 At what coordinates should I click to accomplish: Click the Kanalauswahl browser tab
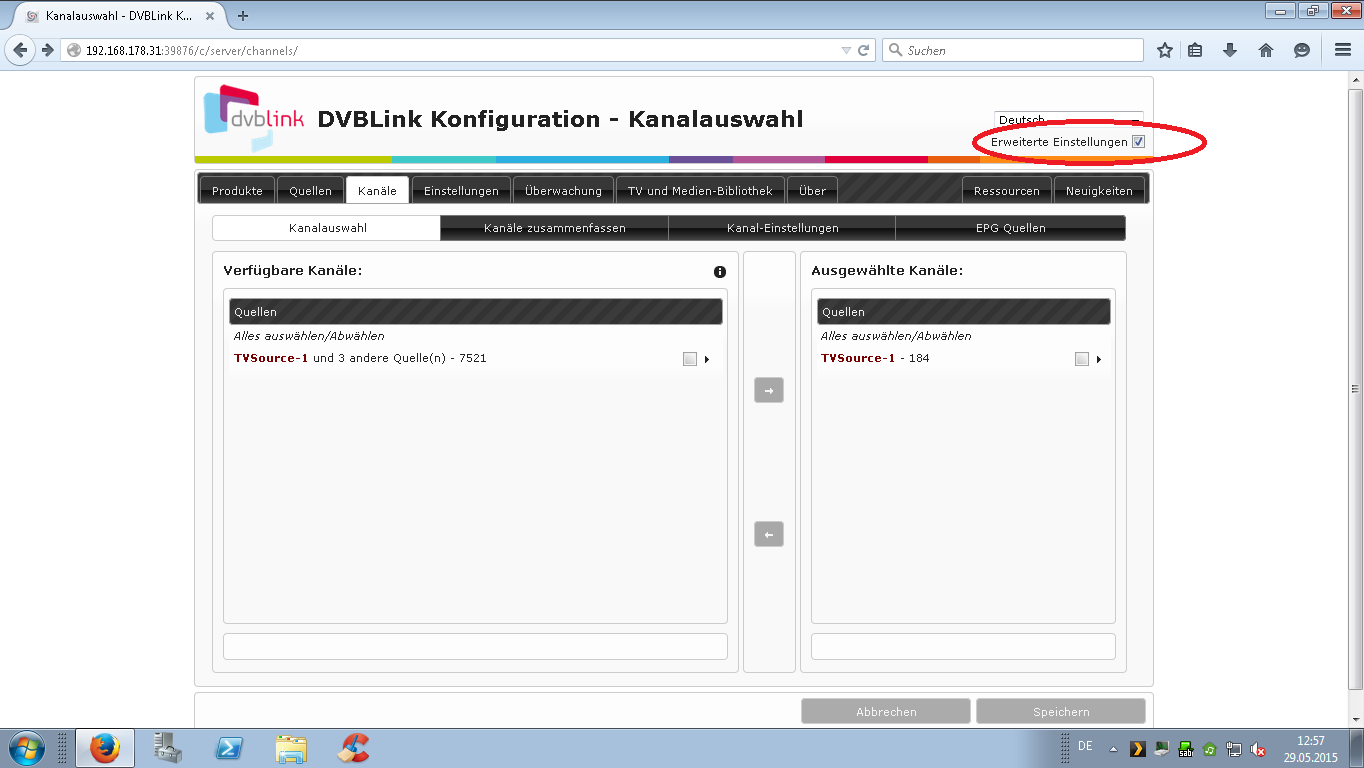(119, 16)
